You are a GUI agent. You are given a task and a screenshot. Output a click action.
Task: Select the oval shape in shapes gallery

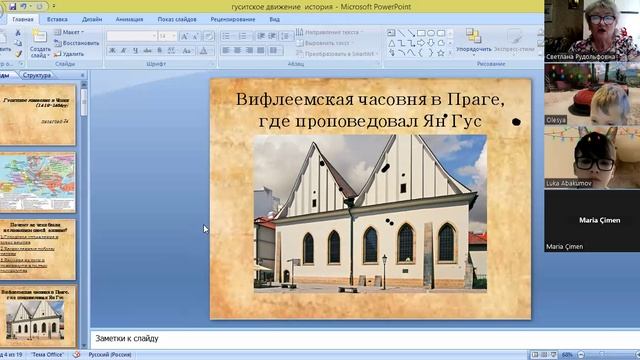(x=431, y=33)
